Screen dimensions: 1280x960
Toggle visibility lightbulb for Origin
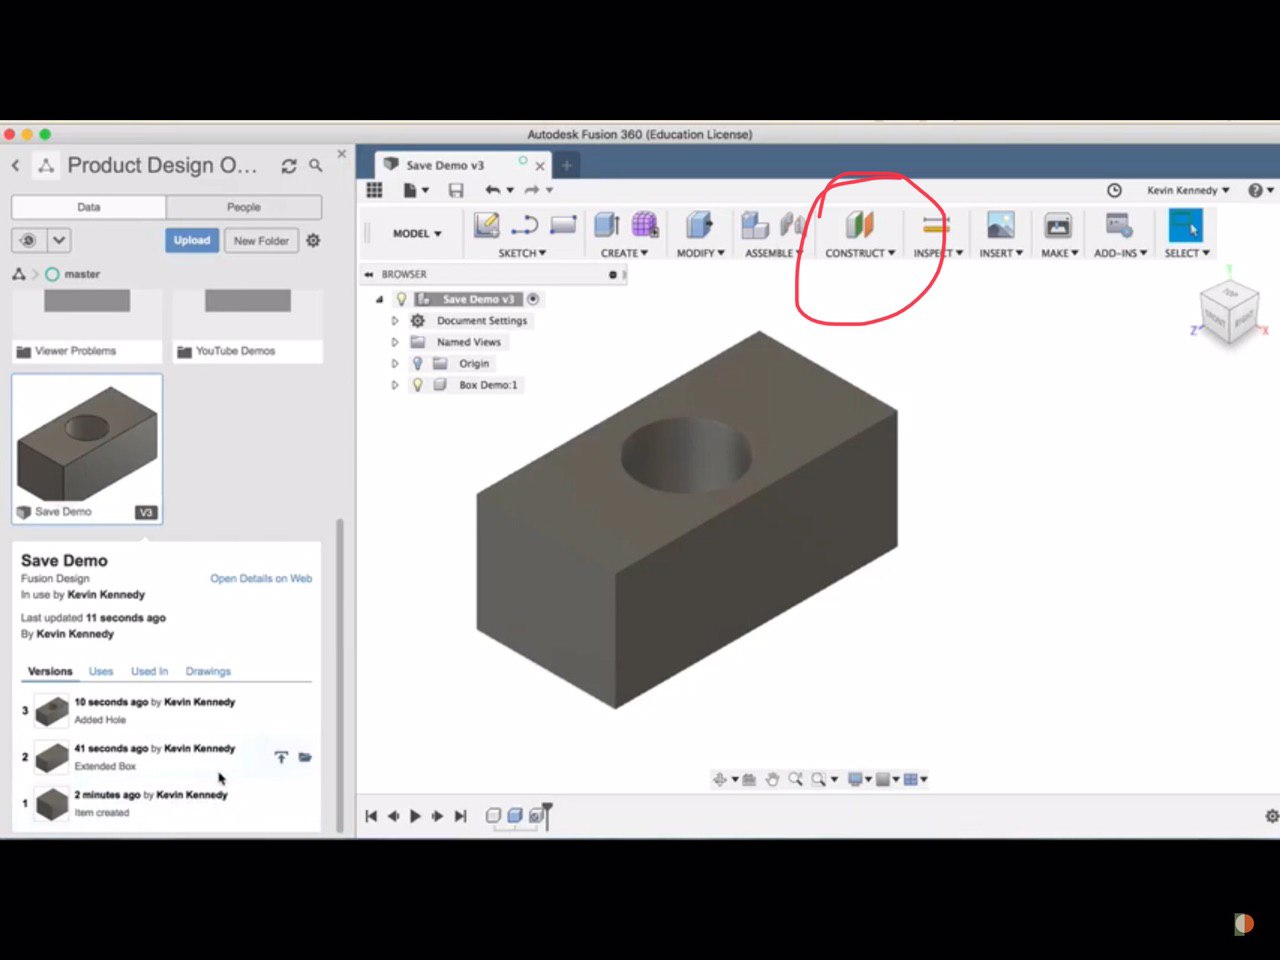(x=418, y=363)
